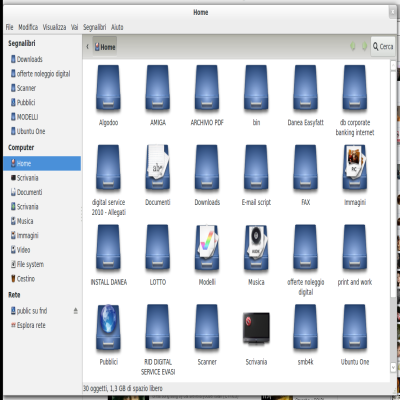Click the green forward arrow in toolbar
The image size is (400, 400).
tap(365, 46)
